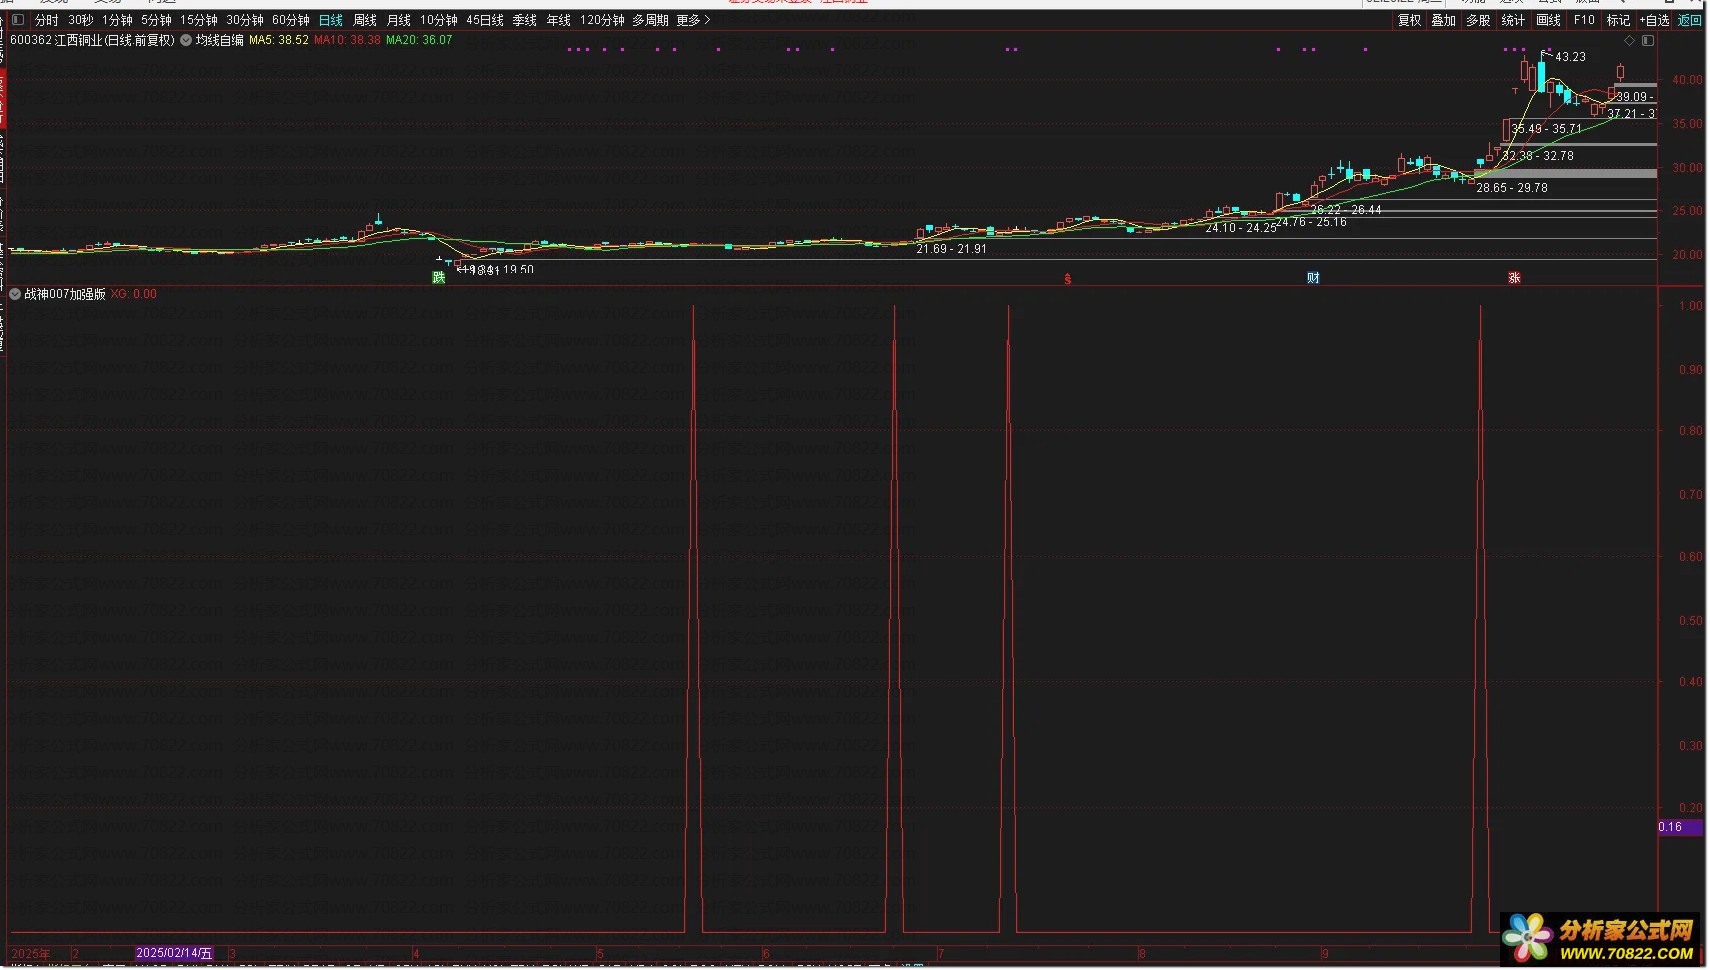Open the 画线 drawing tools

[1548, 20]
